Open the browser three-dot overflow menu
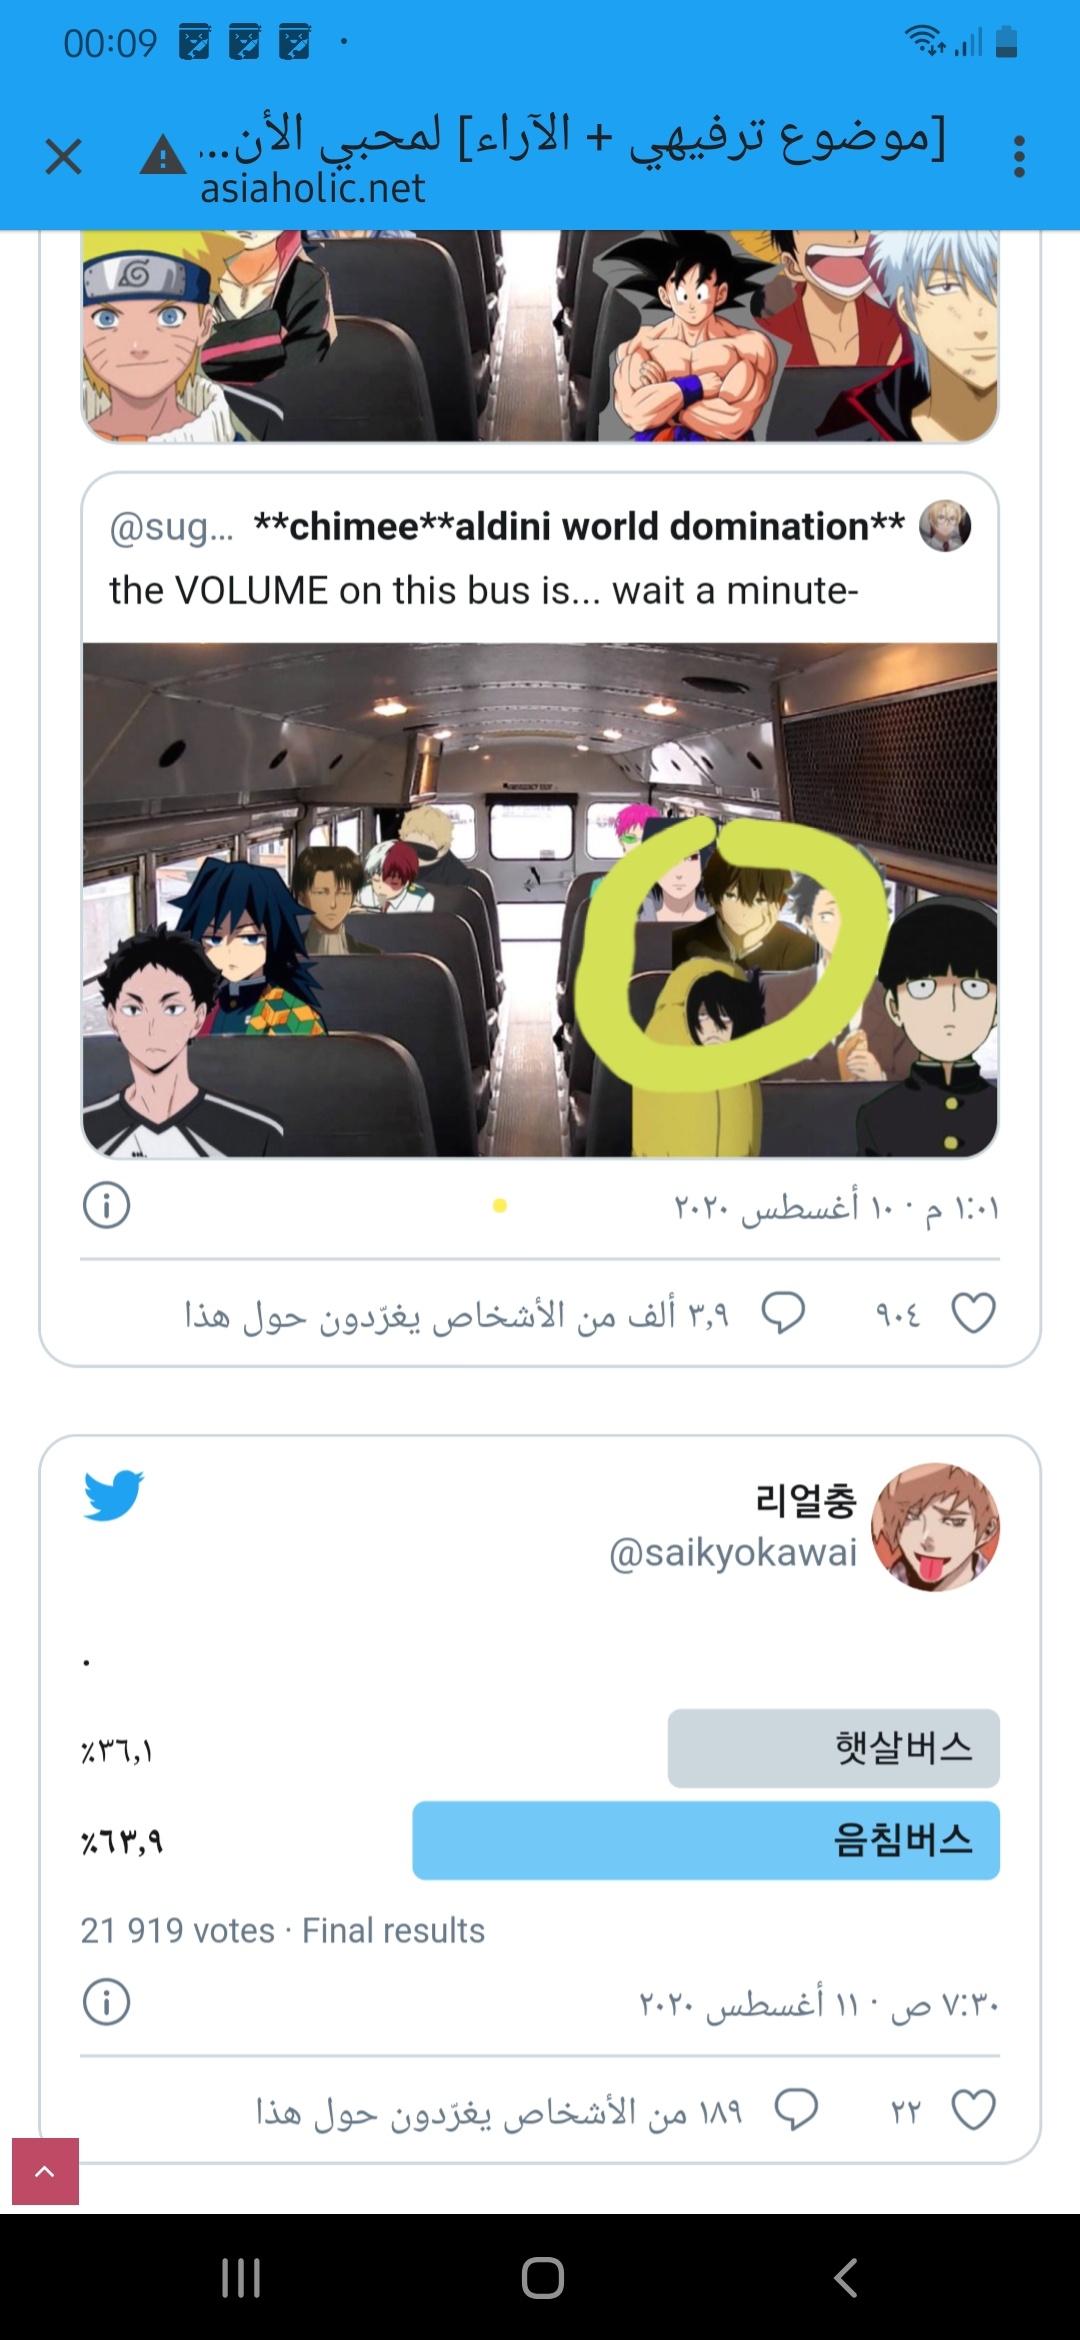1080x2340 pixels. [1019, 157]
